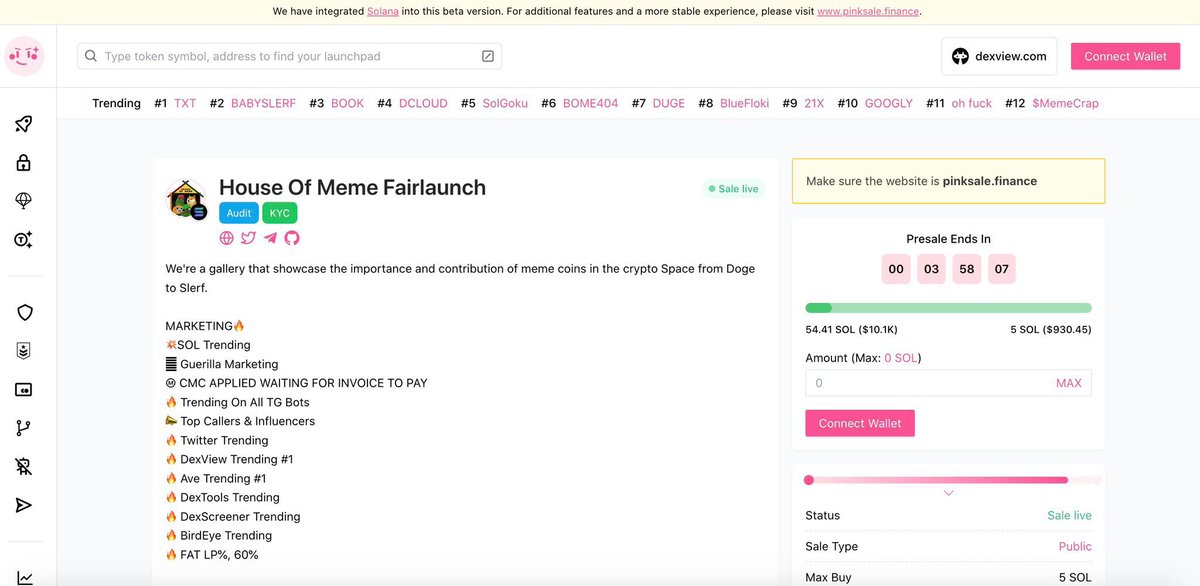Open trending token $MemeCrap
The height and width of the screenshot is (586, 1200).
(1065, 103)
